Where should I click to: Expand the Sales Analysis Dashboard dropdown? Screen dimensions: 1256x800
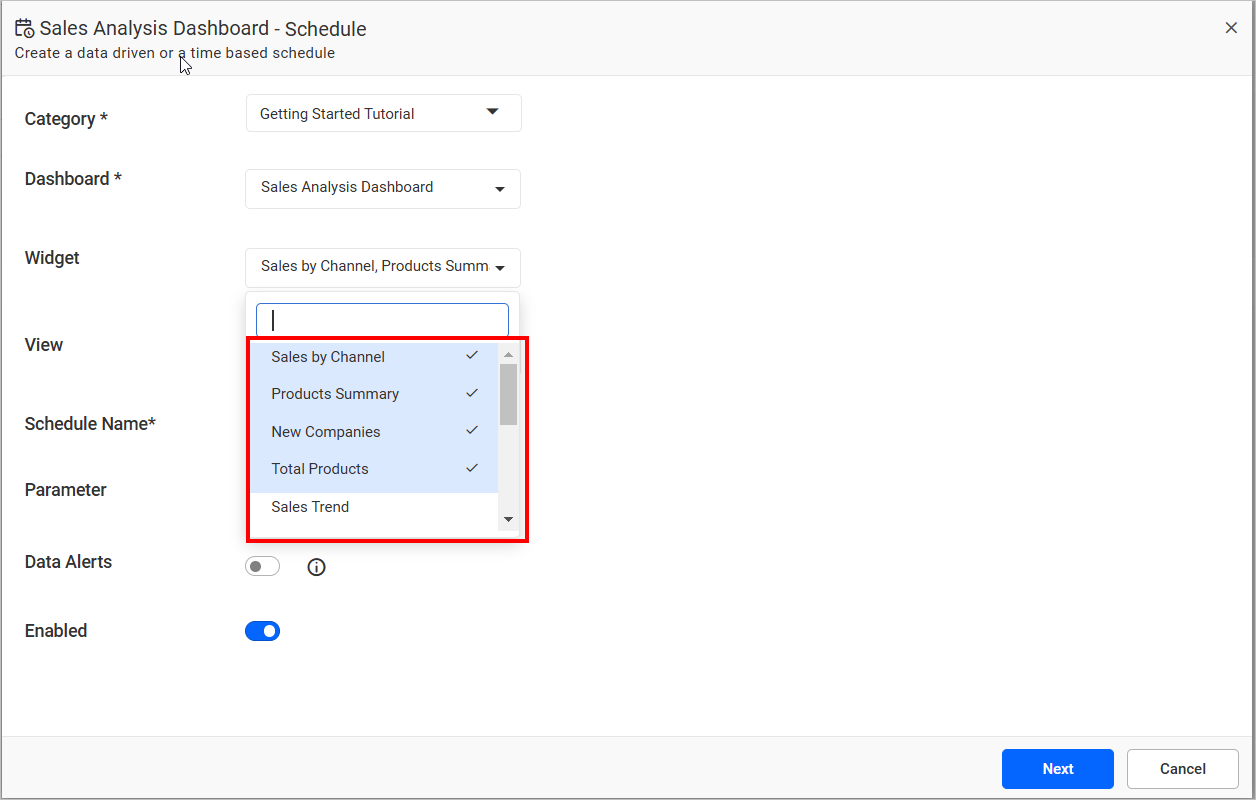click(383, 188)
